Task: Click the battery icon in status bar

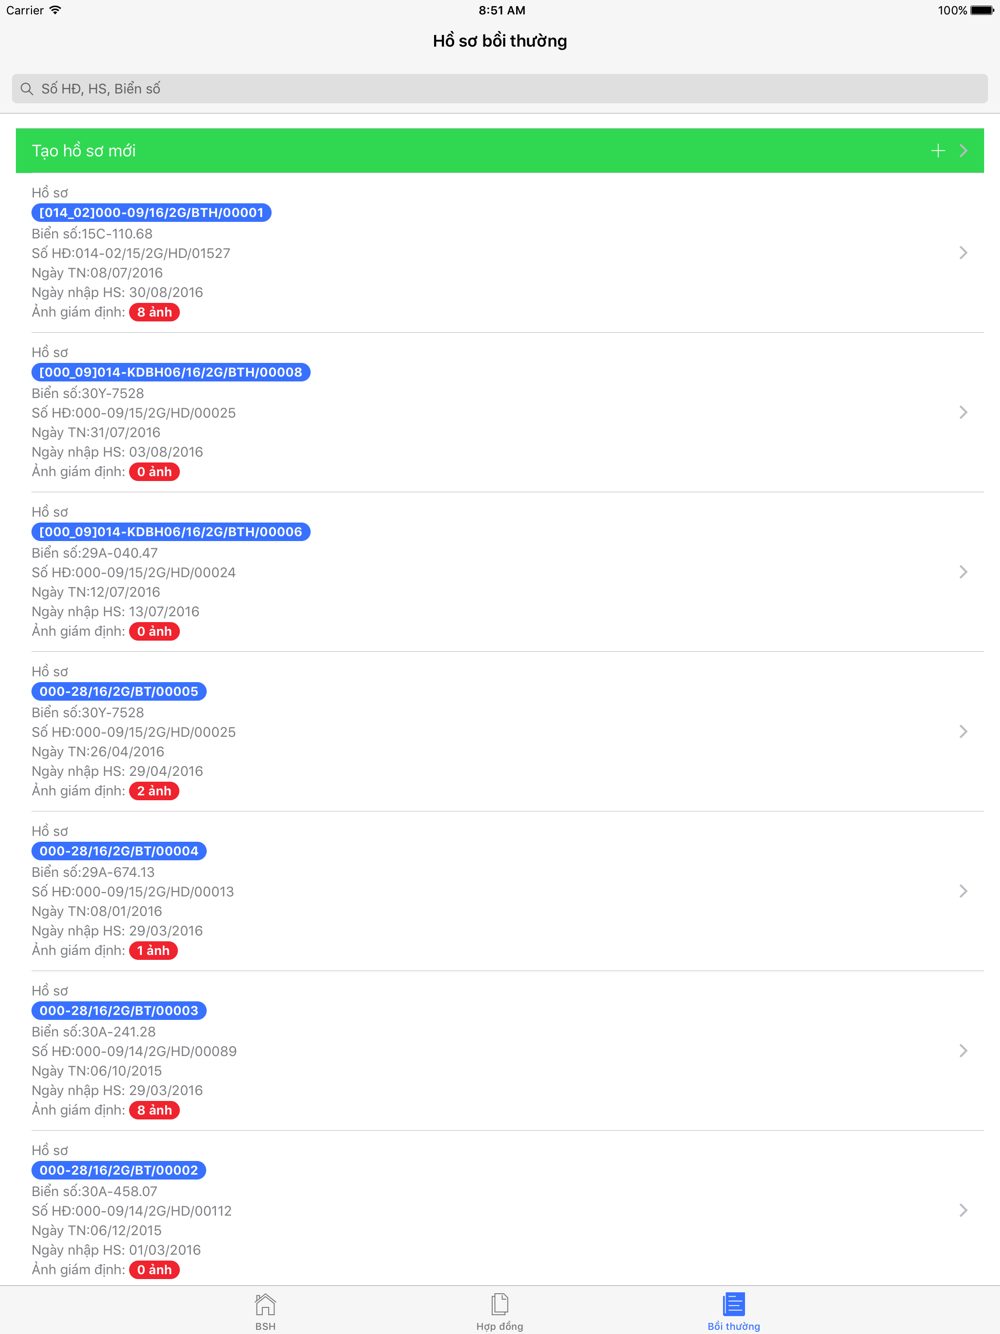Action: 982,11
